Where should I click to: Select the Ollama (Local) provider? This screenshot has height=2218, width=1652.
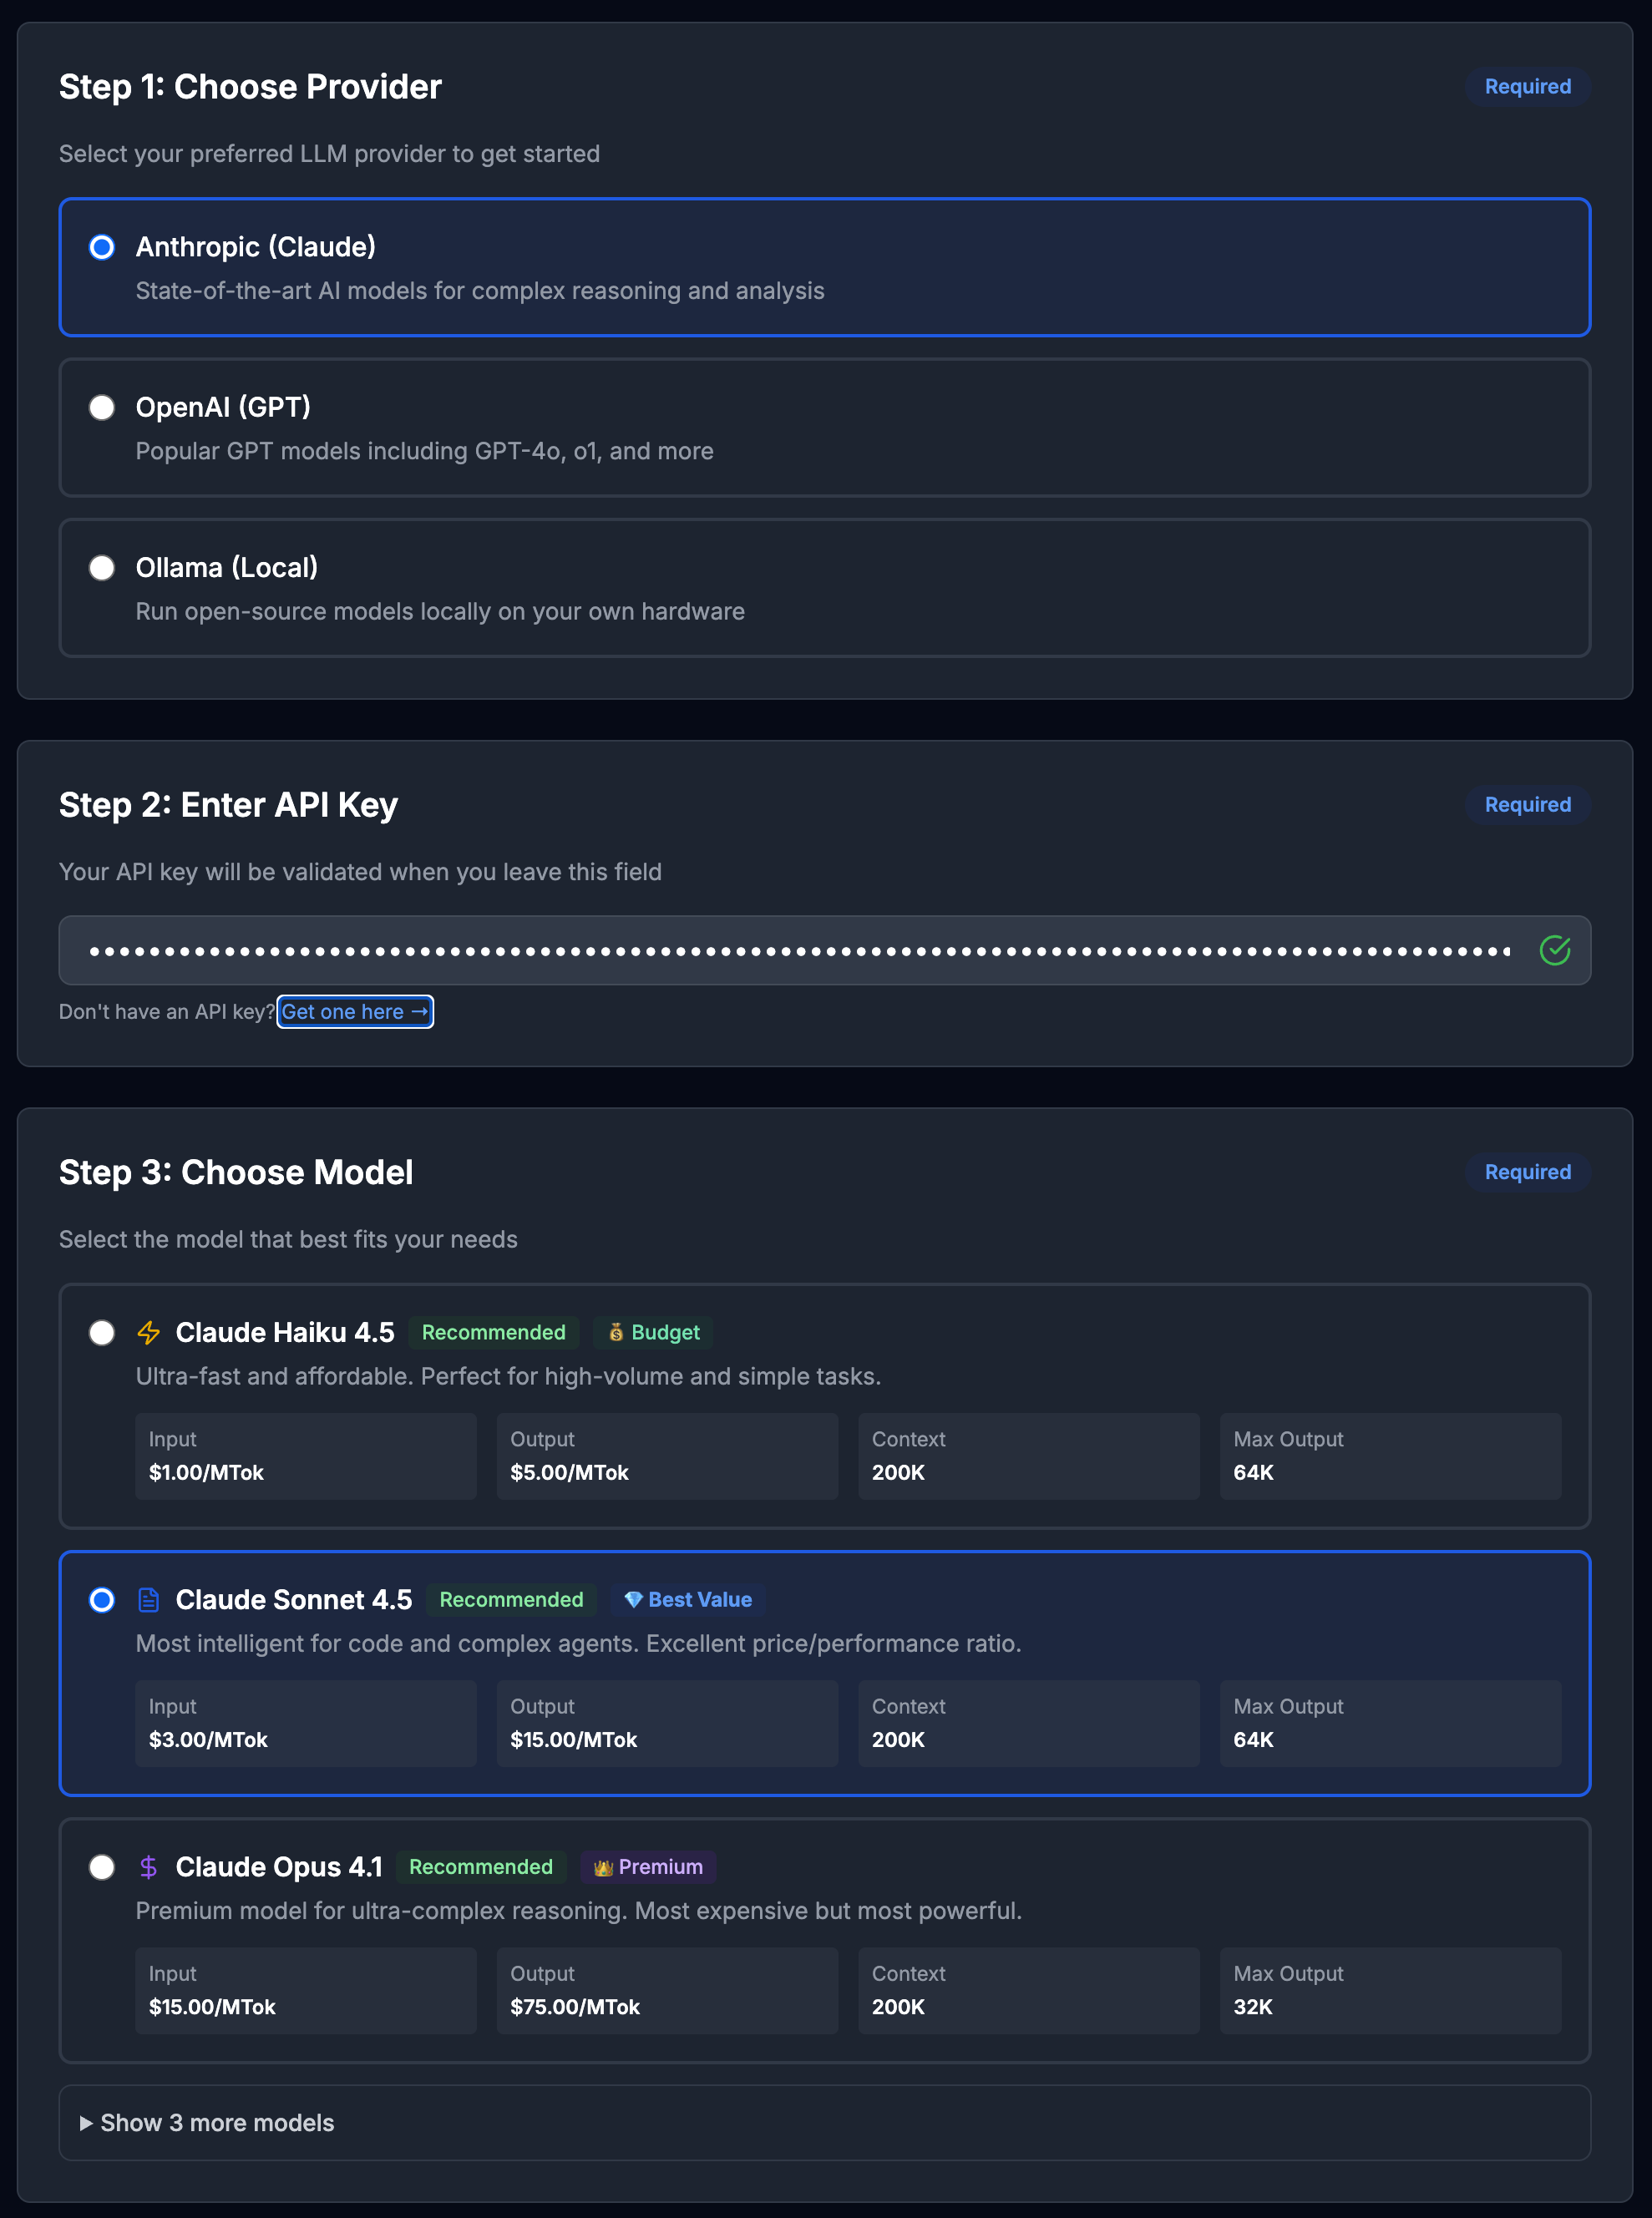coord(102,567)
